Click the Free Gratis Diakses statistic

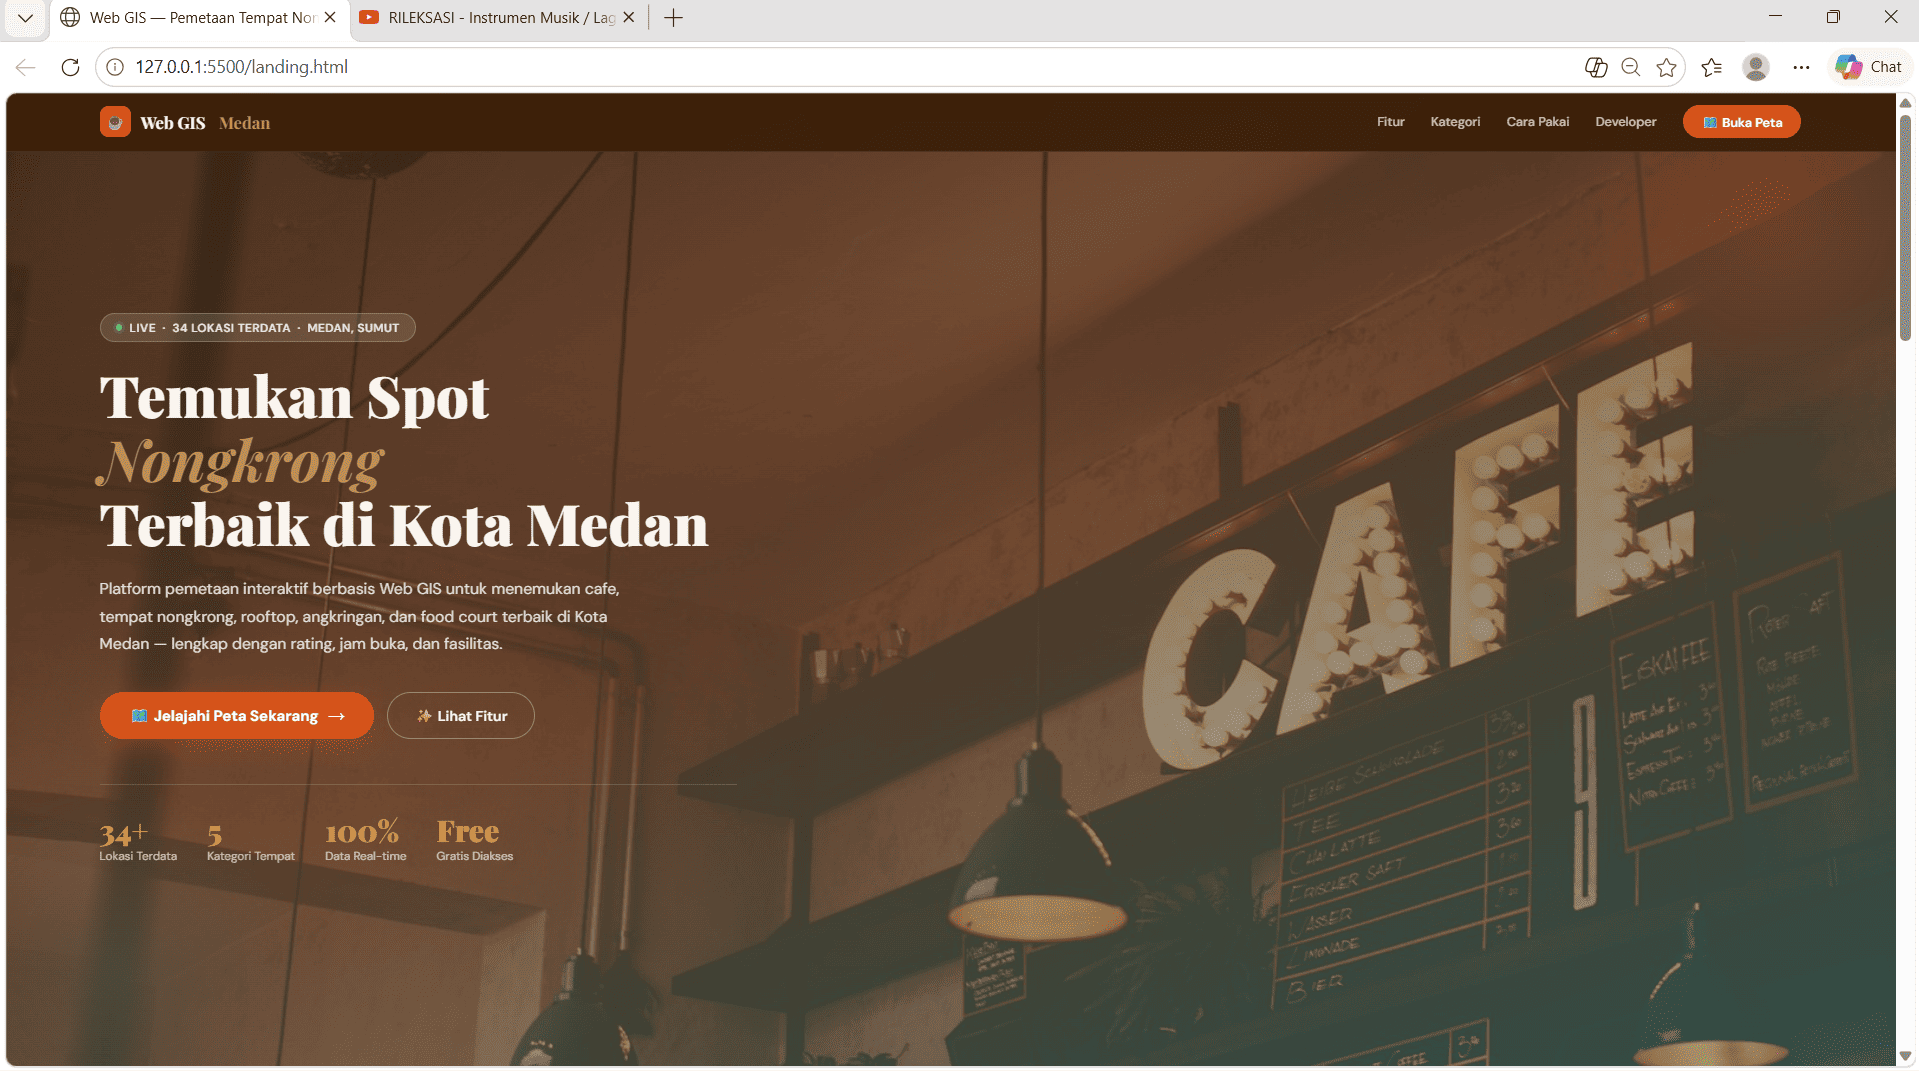point(475,841)
